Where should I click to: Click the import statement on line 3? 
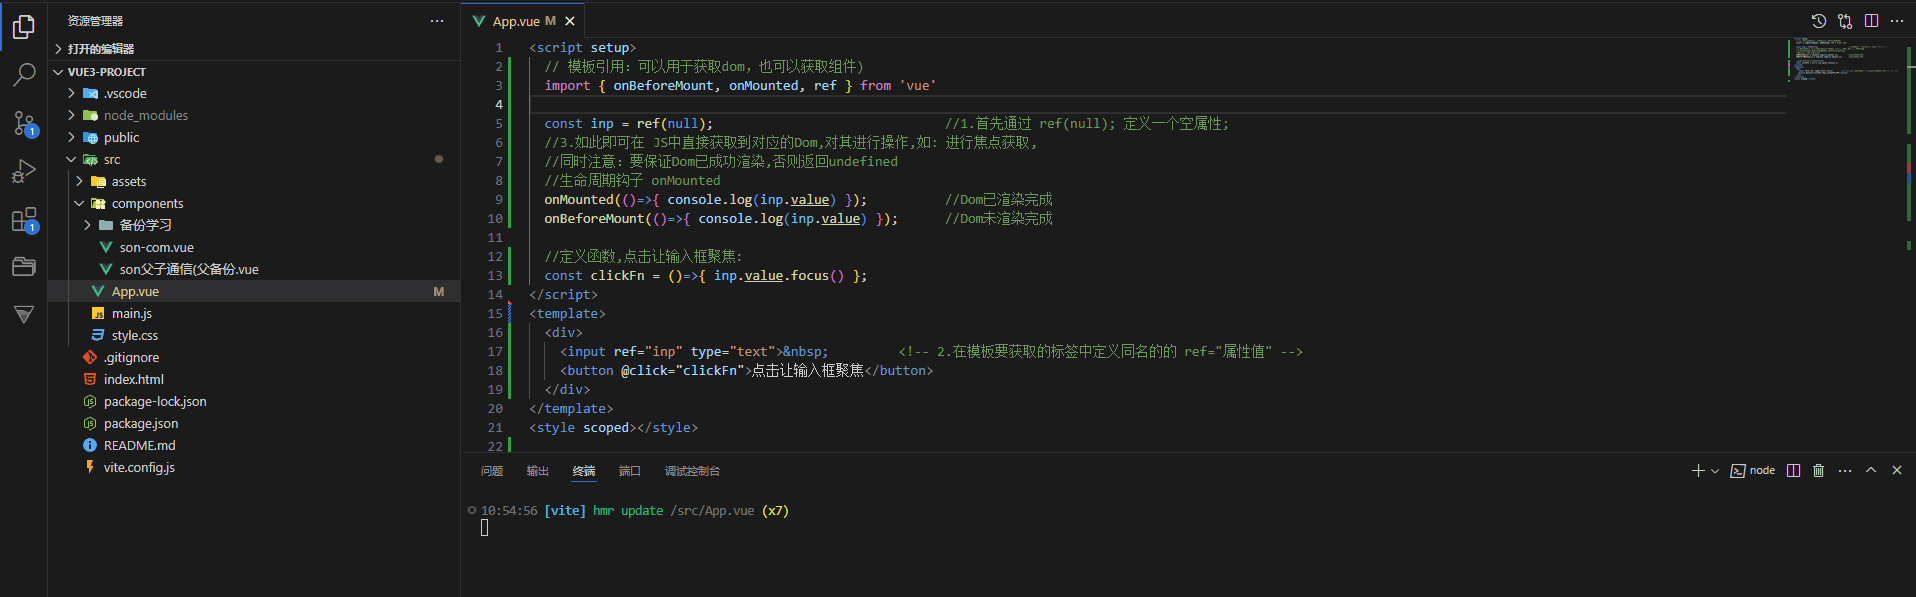(740, 86)
